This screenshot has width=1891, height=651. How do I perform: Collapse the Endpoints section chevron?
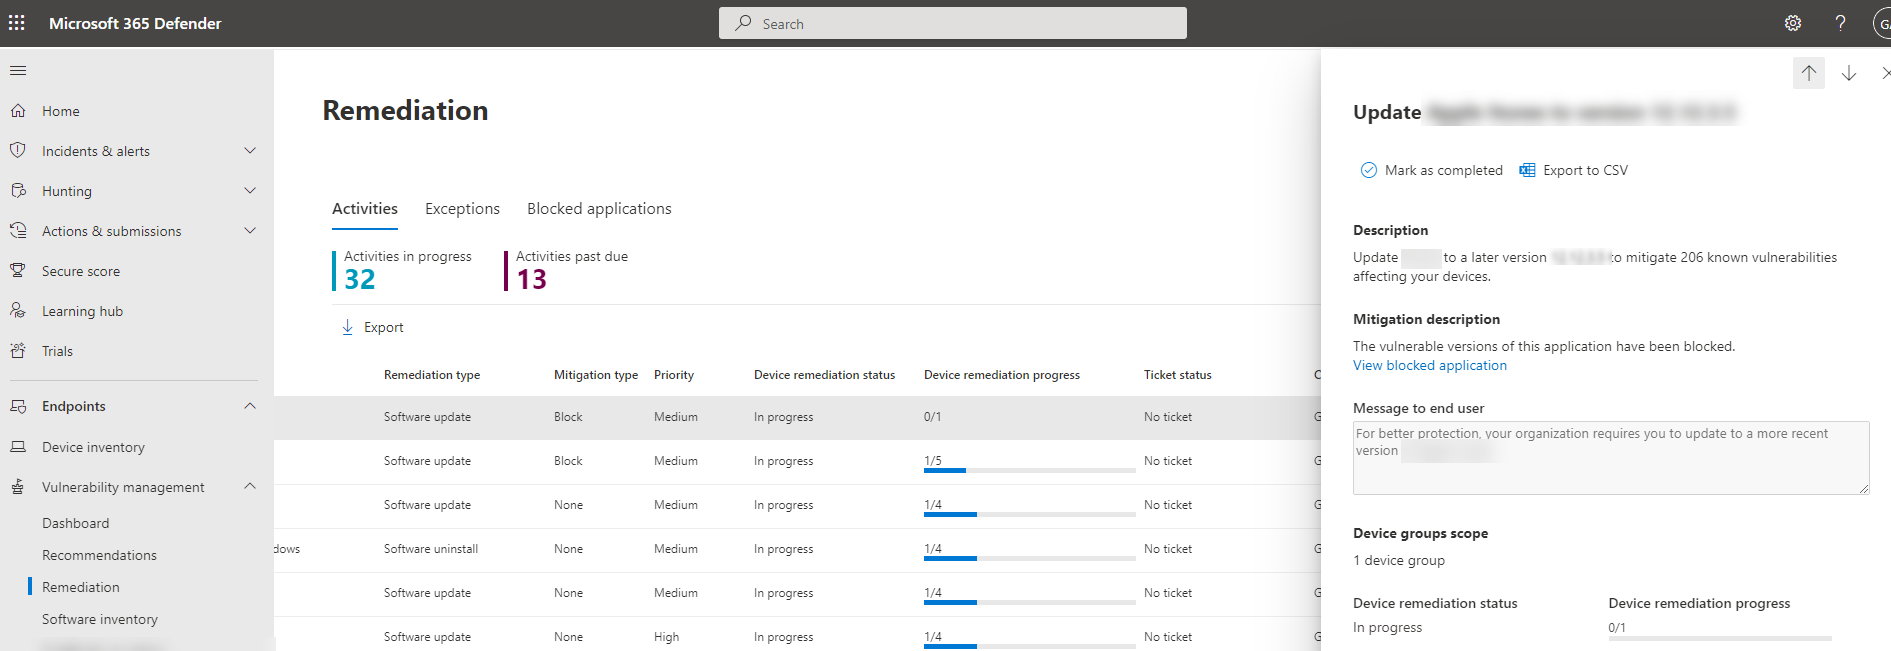coord(250,406)
